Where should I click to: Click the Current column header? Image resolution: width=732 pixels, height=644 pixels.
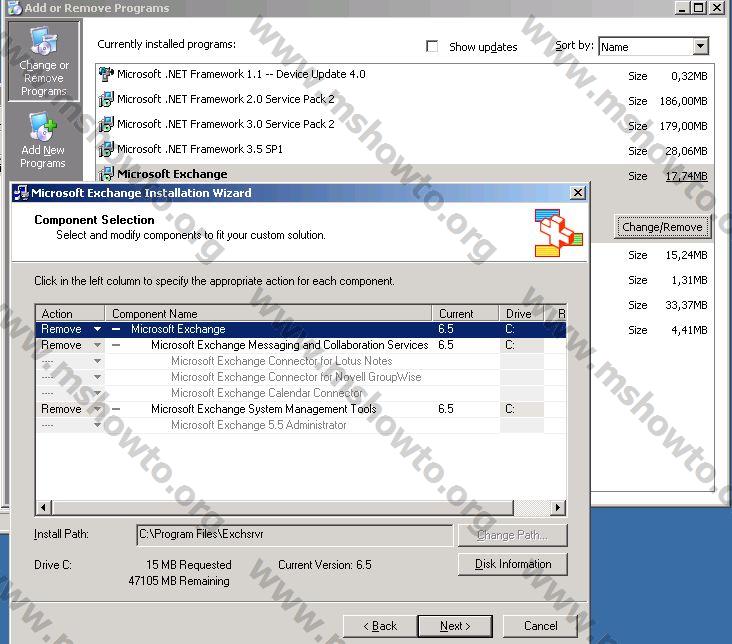click(x=465, y=313)
